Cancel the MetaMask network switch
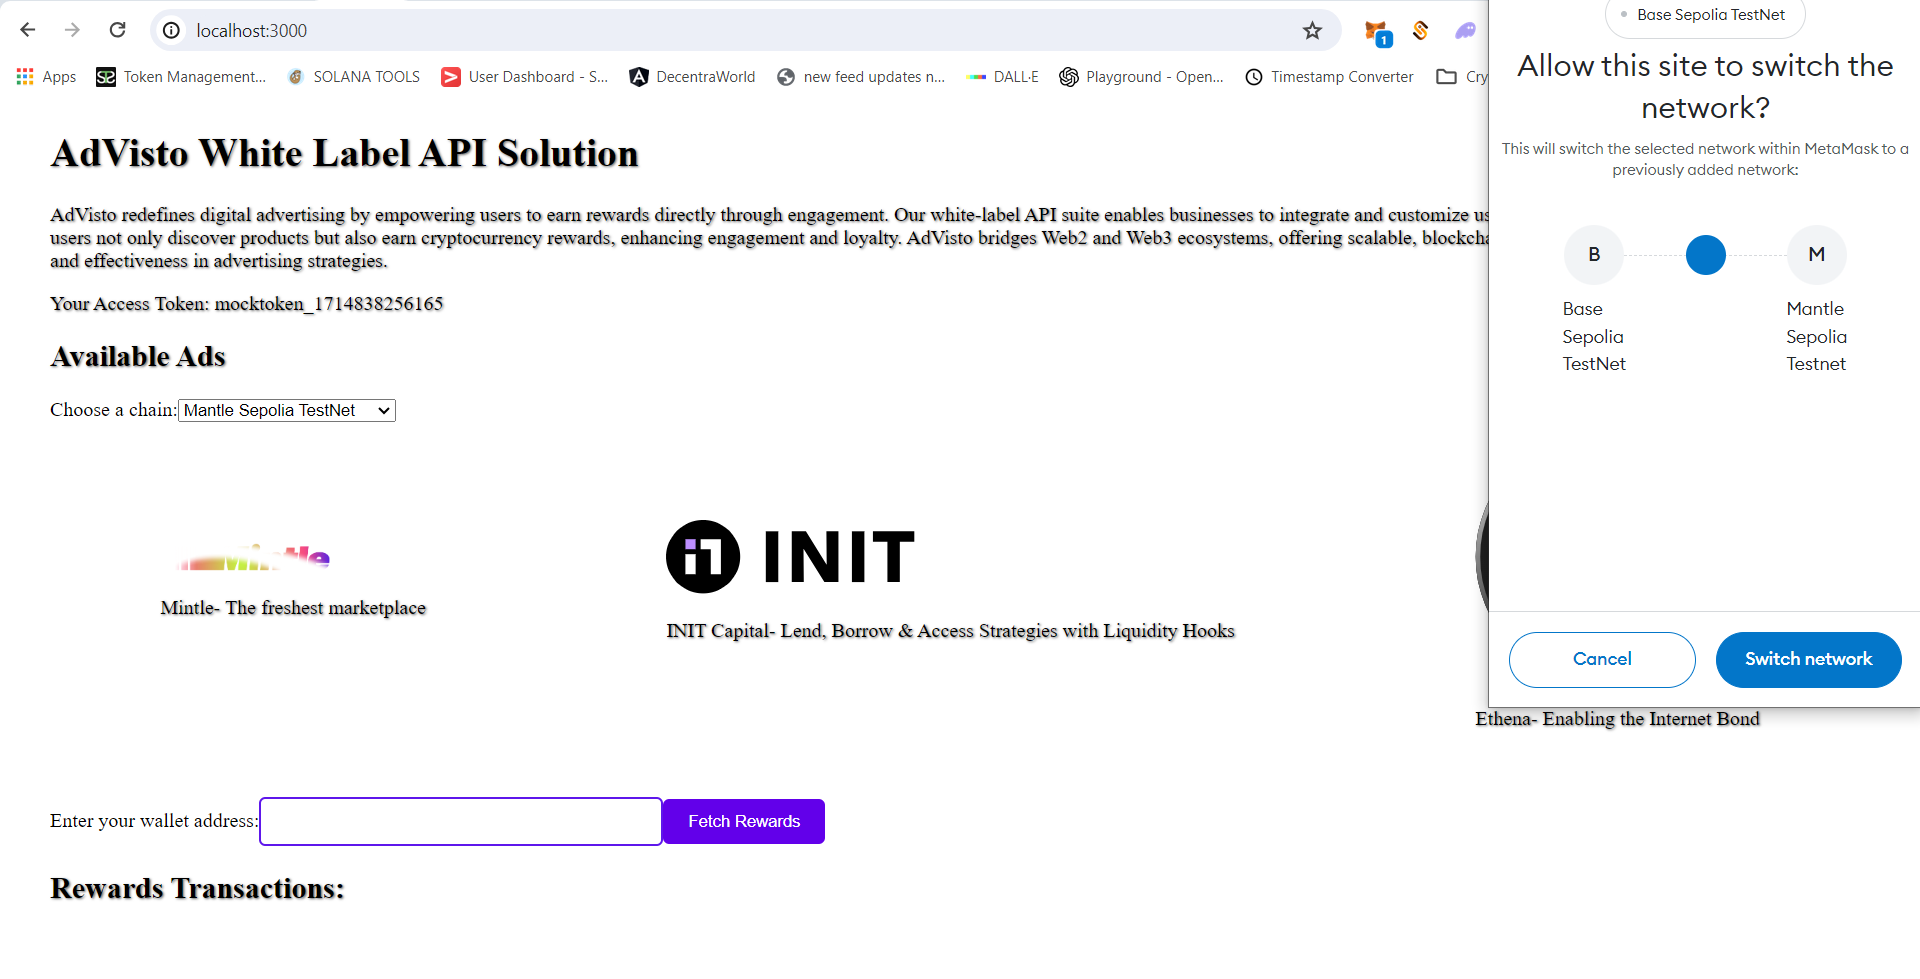The height and width of the screenshot is (979, 1920). coord(1602,659)
